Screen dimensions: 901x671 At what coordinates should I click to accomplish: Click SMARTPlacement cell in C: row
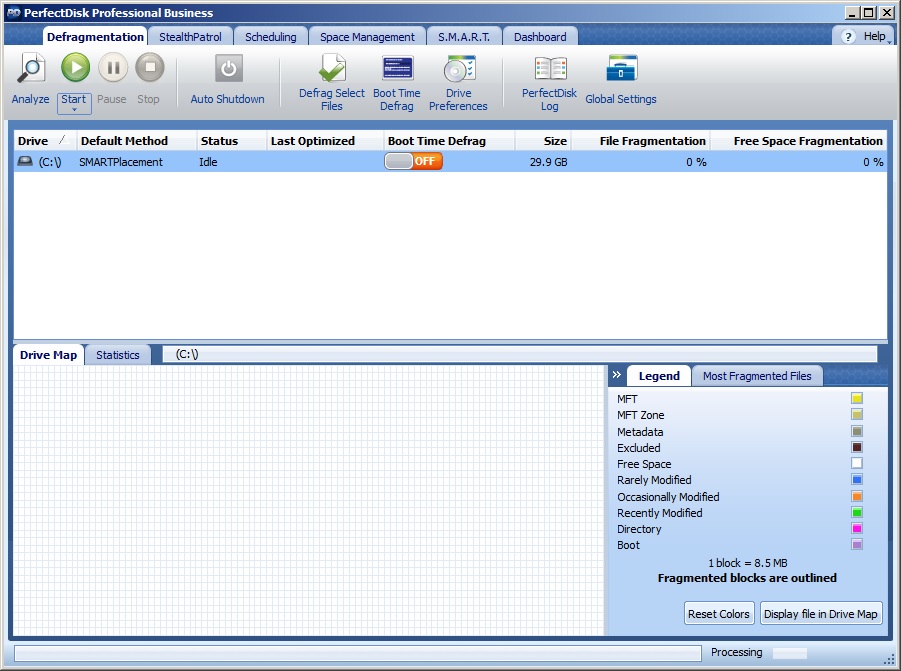121,162
